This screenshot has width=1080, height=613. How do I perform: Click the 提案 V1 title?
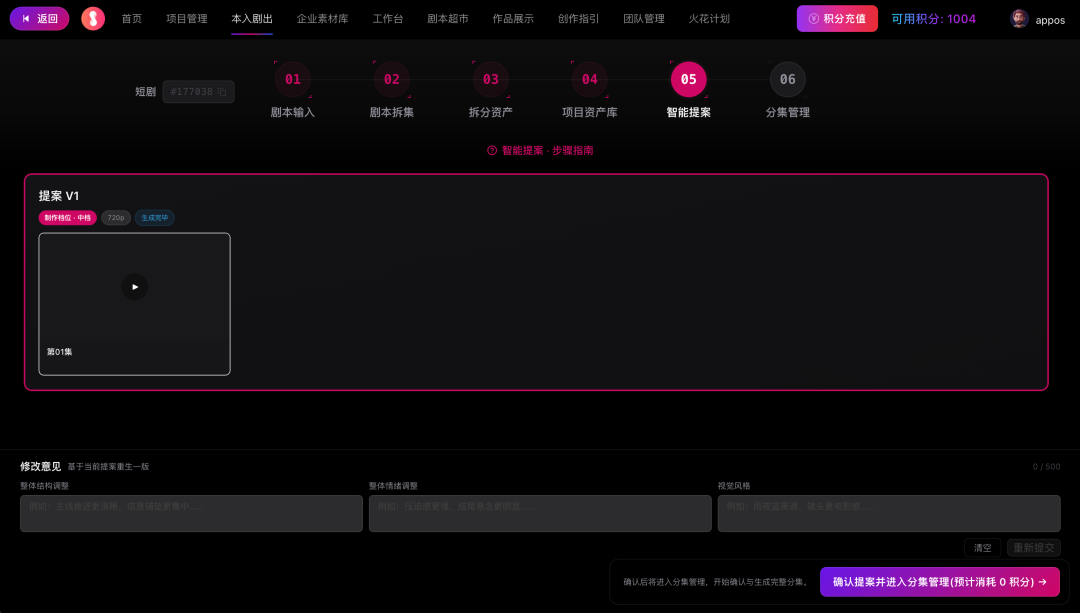59,196
